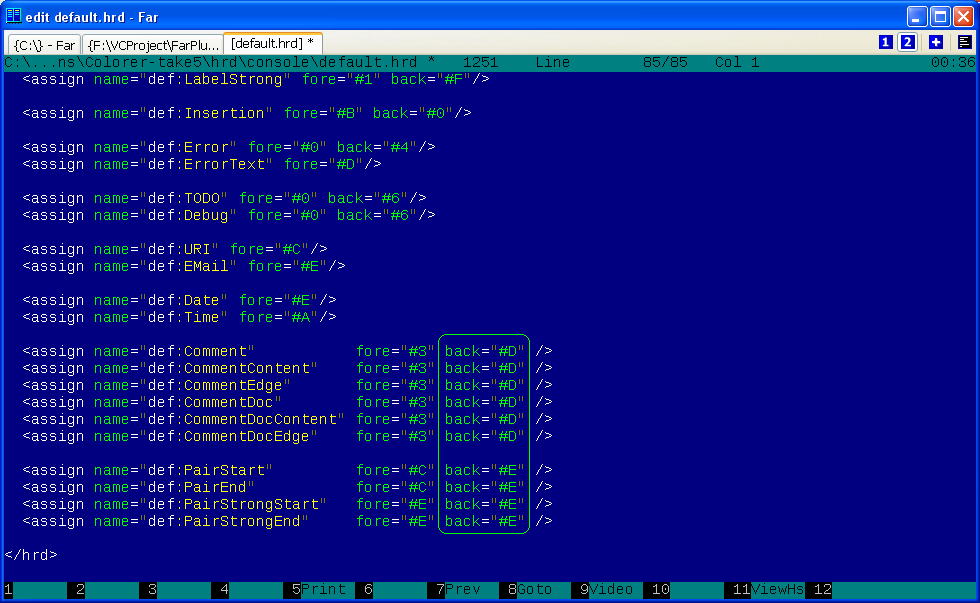This screenshot has width=980, height=603.
Task: Click the def:PairStrongEnd back="#E" value
Action: 485,521
